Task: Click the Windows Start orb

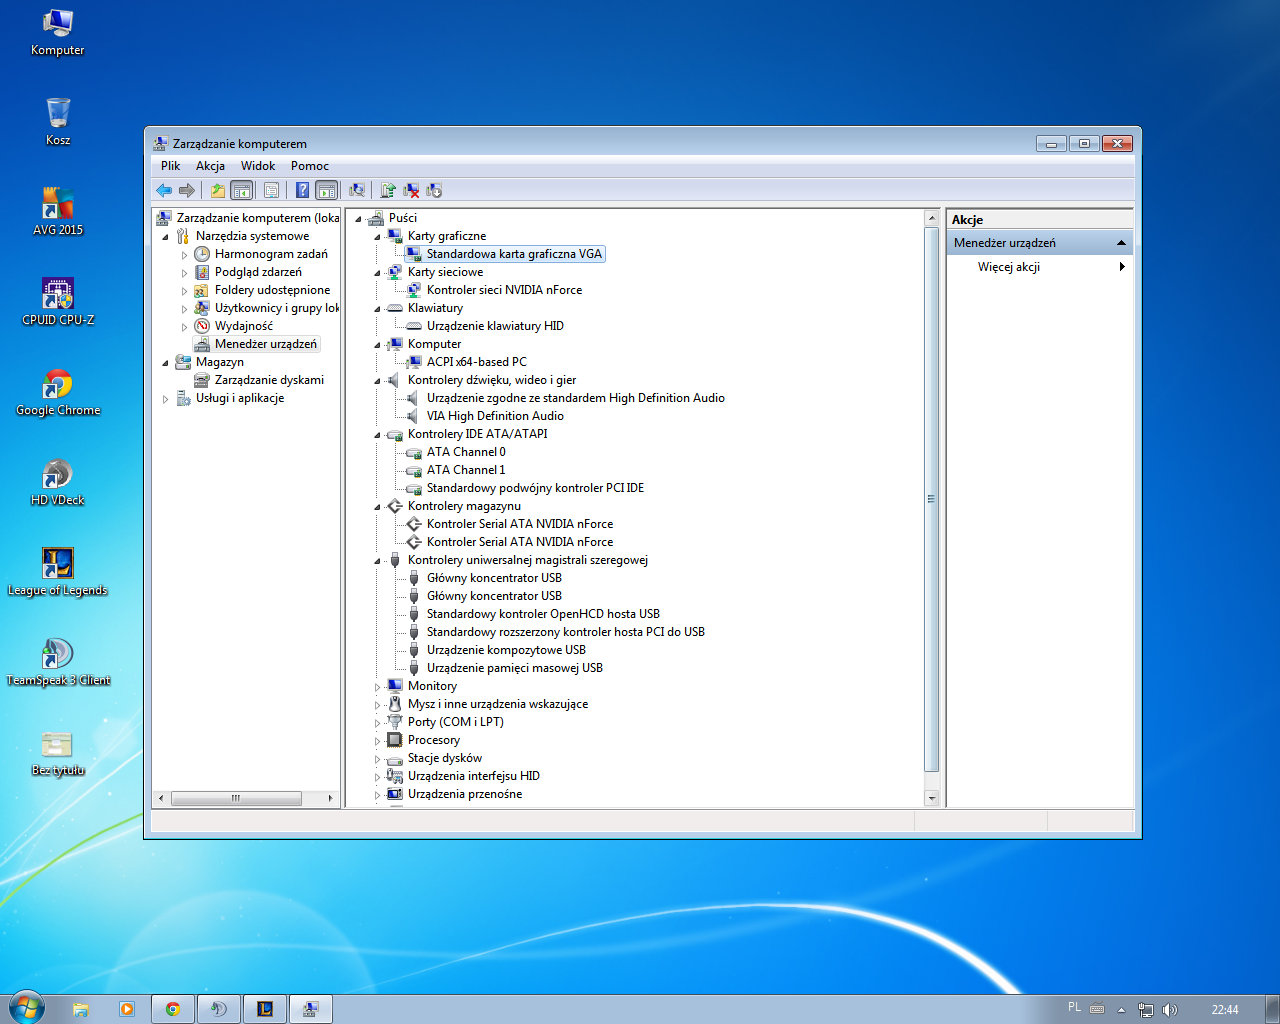Action: [x=27, y=1008]
